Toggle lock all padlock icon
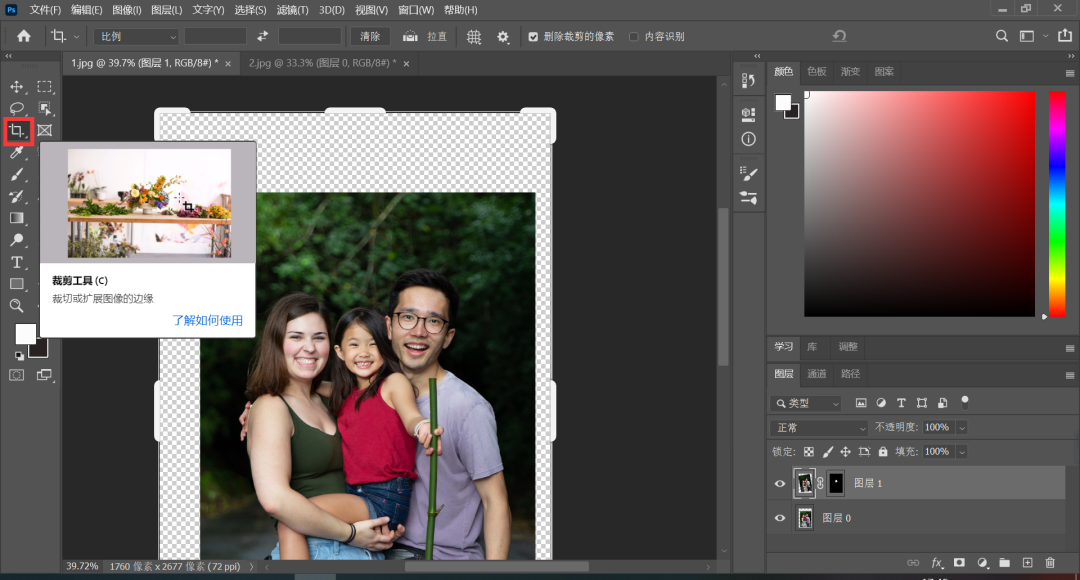The height and width of the screenshot is (580, 1080). 883,452
